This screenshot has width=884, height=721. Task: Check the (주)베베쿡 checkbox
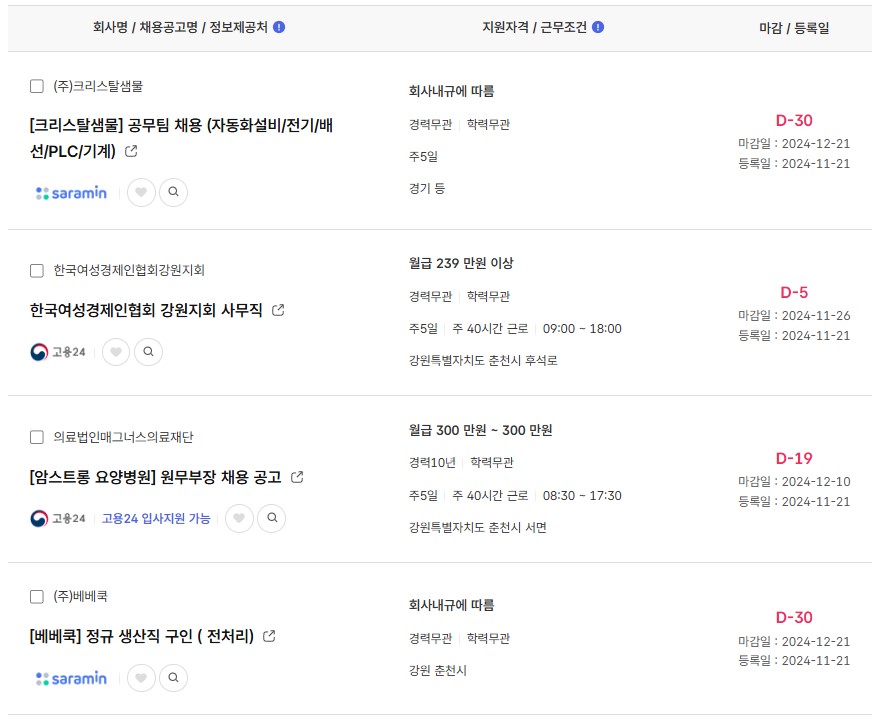[37, 597]
